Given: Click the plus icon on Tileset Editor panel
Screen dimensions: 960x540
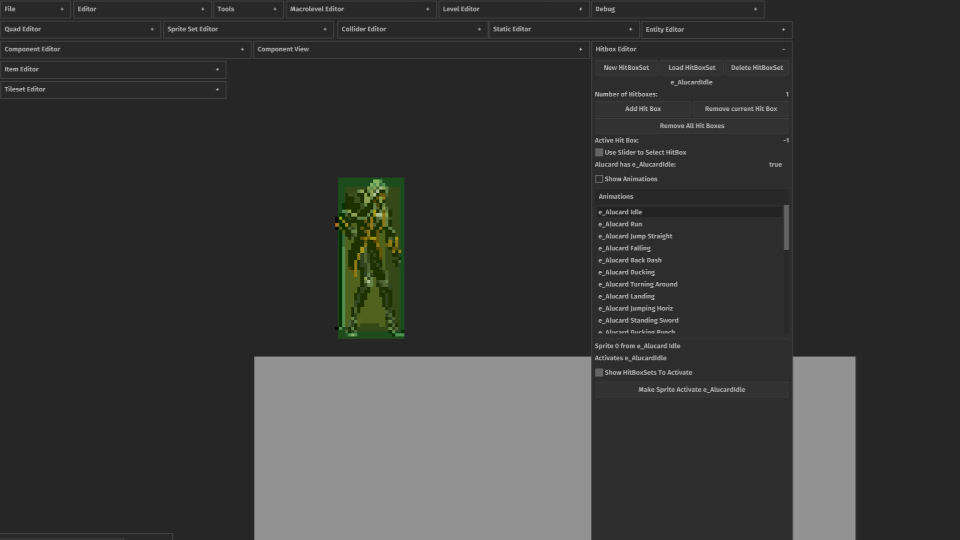Looking at the screenshot, I should (217, 89).
